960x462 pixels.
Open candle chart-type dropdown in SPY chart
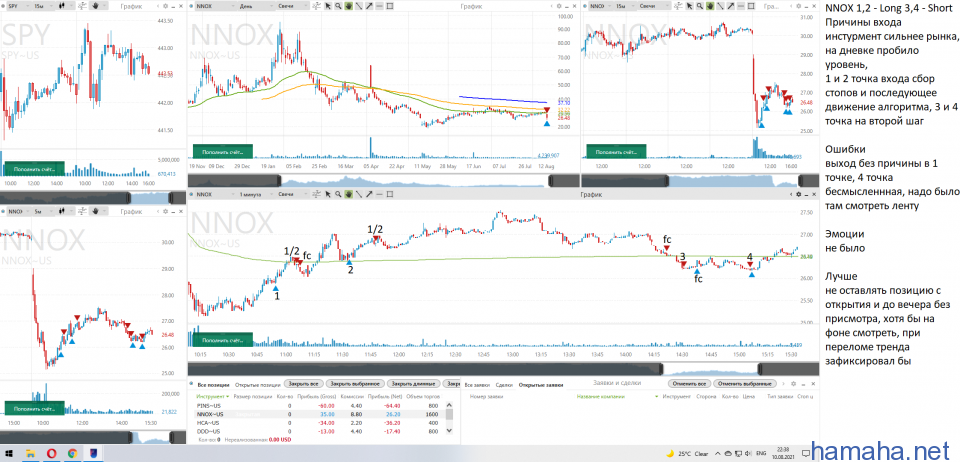(66, 6)
